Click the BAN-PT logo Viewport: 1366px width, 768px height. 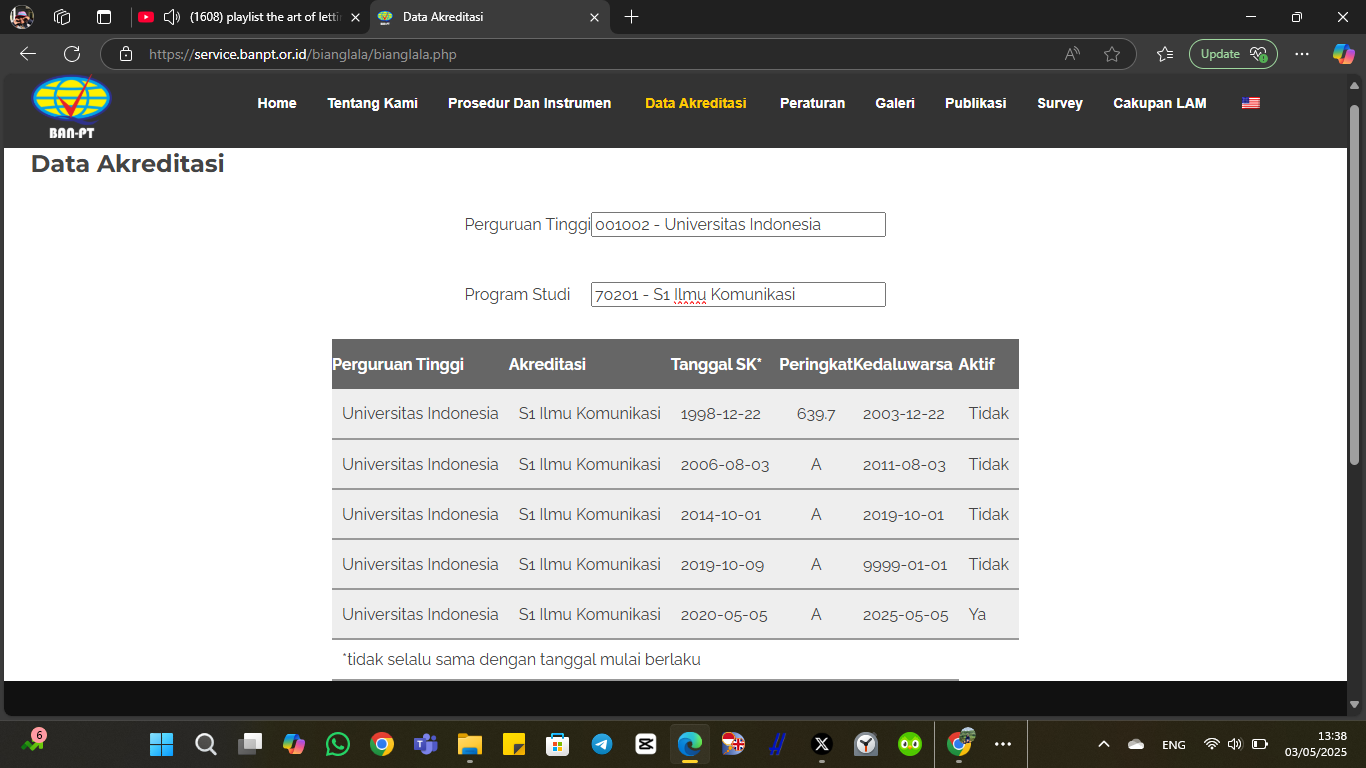pos(72,106)
